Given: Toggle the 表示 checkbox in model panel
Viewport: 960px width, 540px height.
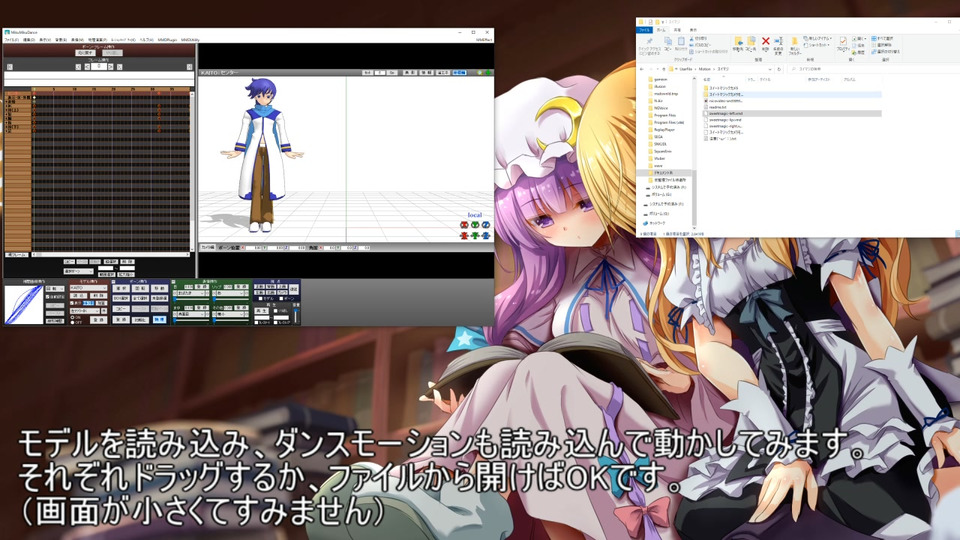Looking at the screenshot, I should (72, 303).
